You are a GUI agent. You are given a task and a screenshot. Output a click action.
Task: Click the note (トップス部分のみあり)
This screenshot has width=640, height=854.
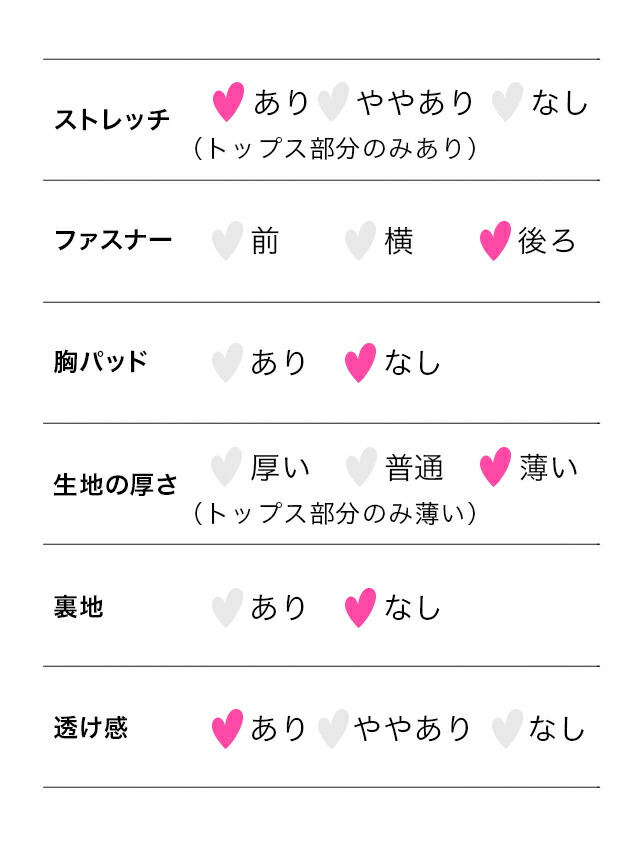(334, 148)
